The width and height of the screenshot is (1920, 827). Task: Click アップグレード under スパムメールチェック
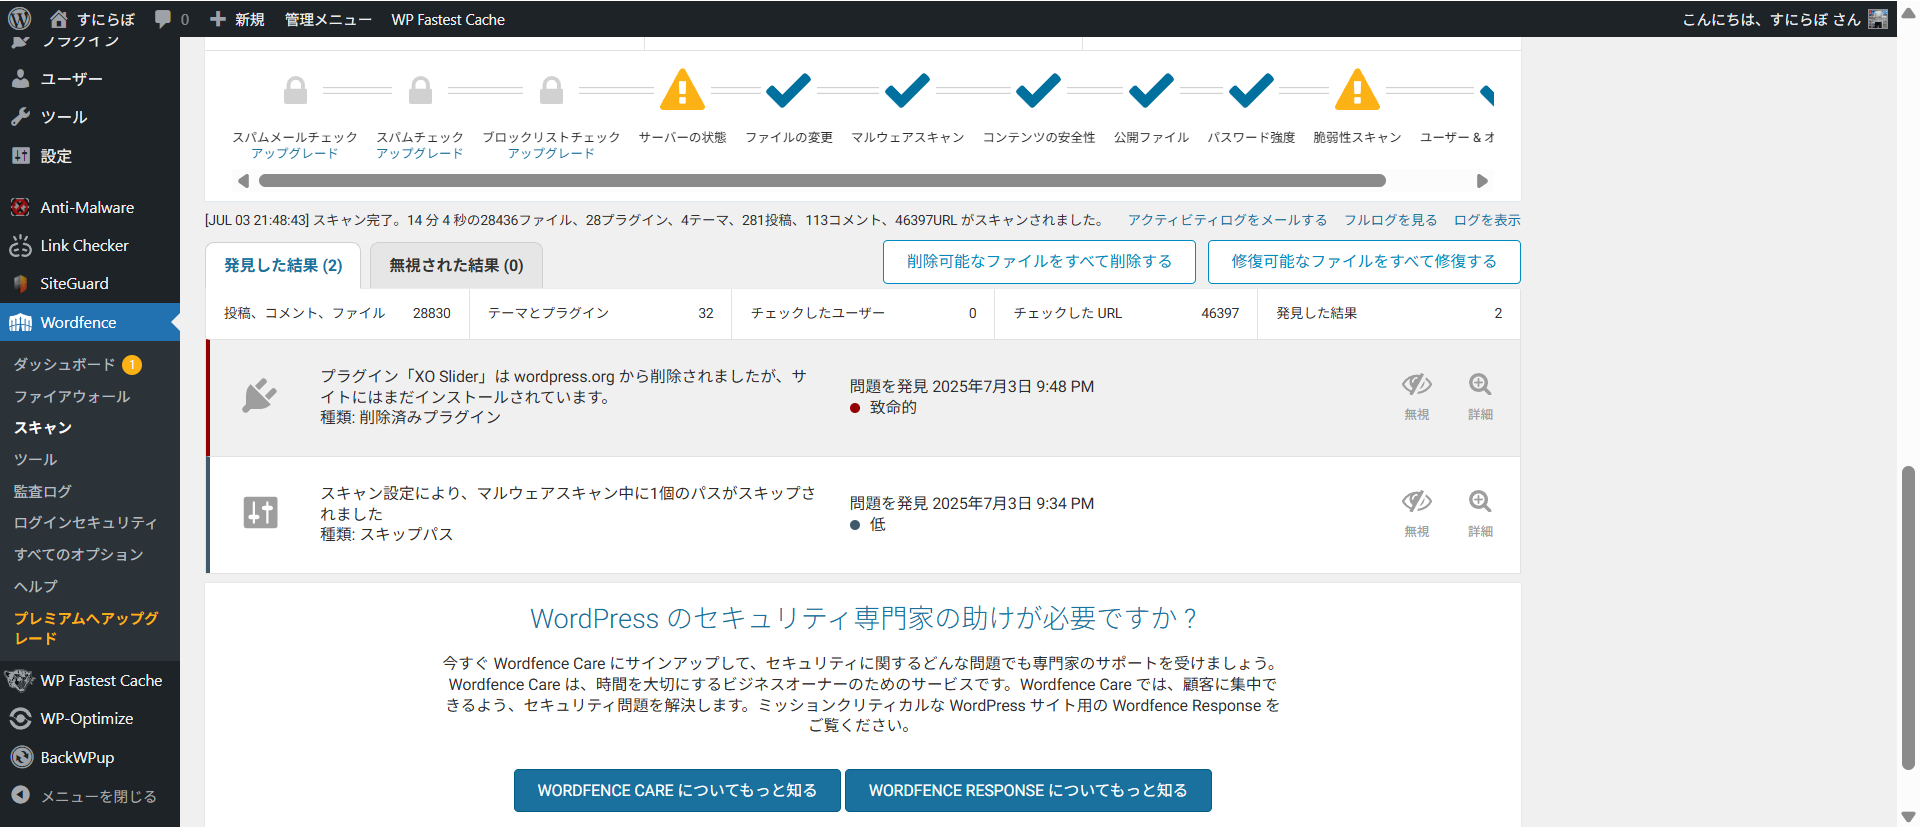coord(295,153)
